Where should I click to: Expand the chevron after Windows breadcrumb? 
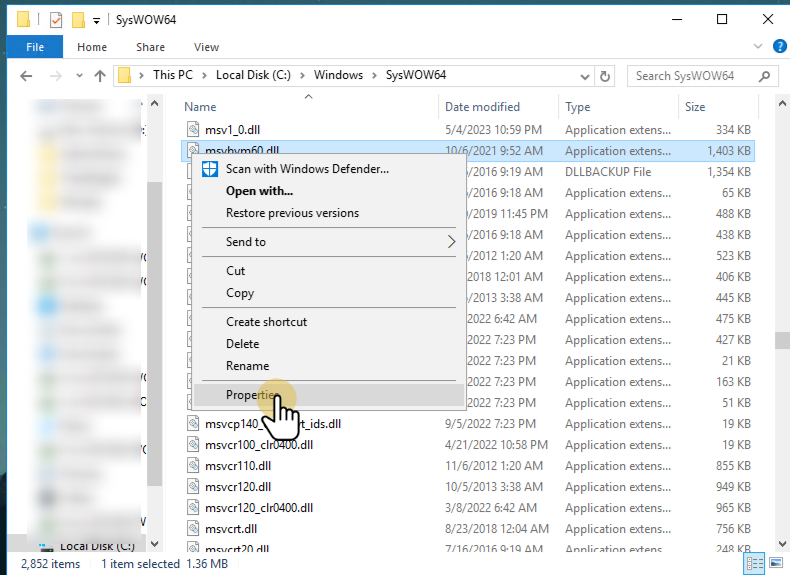pyautogui.click(x=374, y=76)
